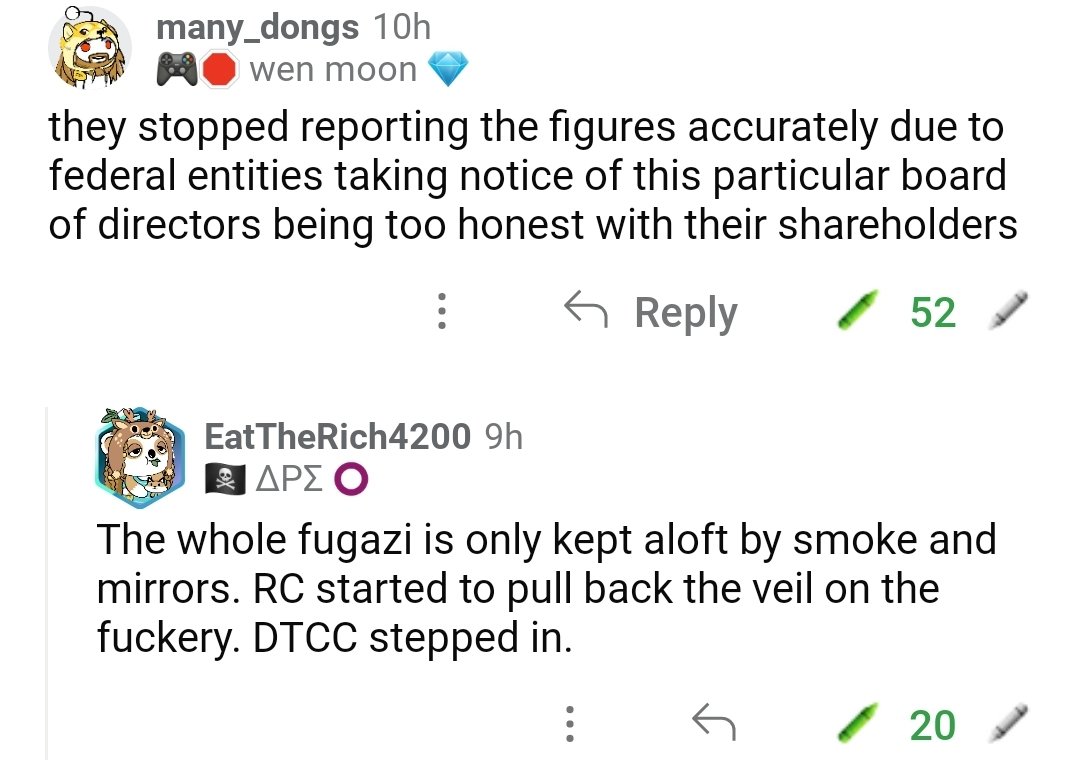Upvote EatTheRich4200's comment with the green crayon
This screenshot has width=1080, height=773.
(860, 723)
